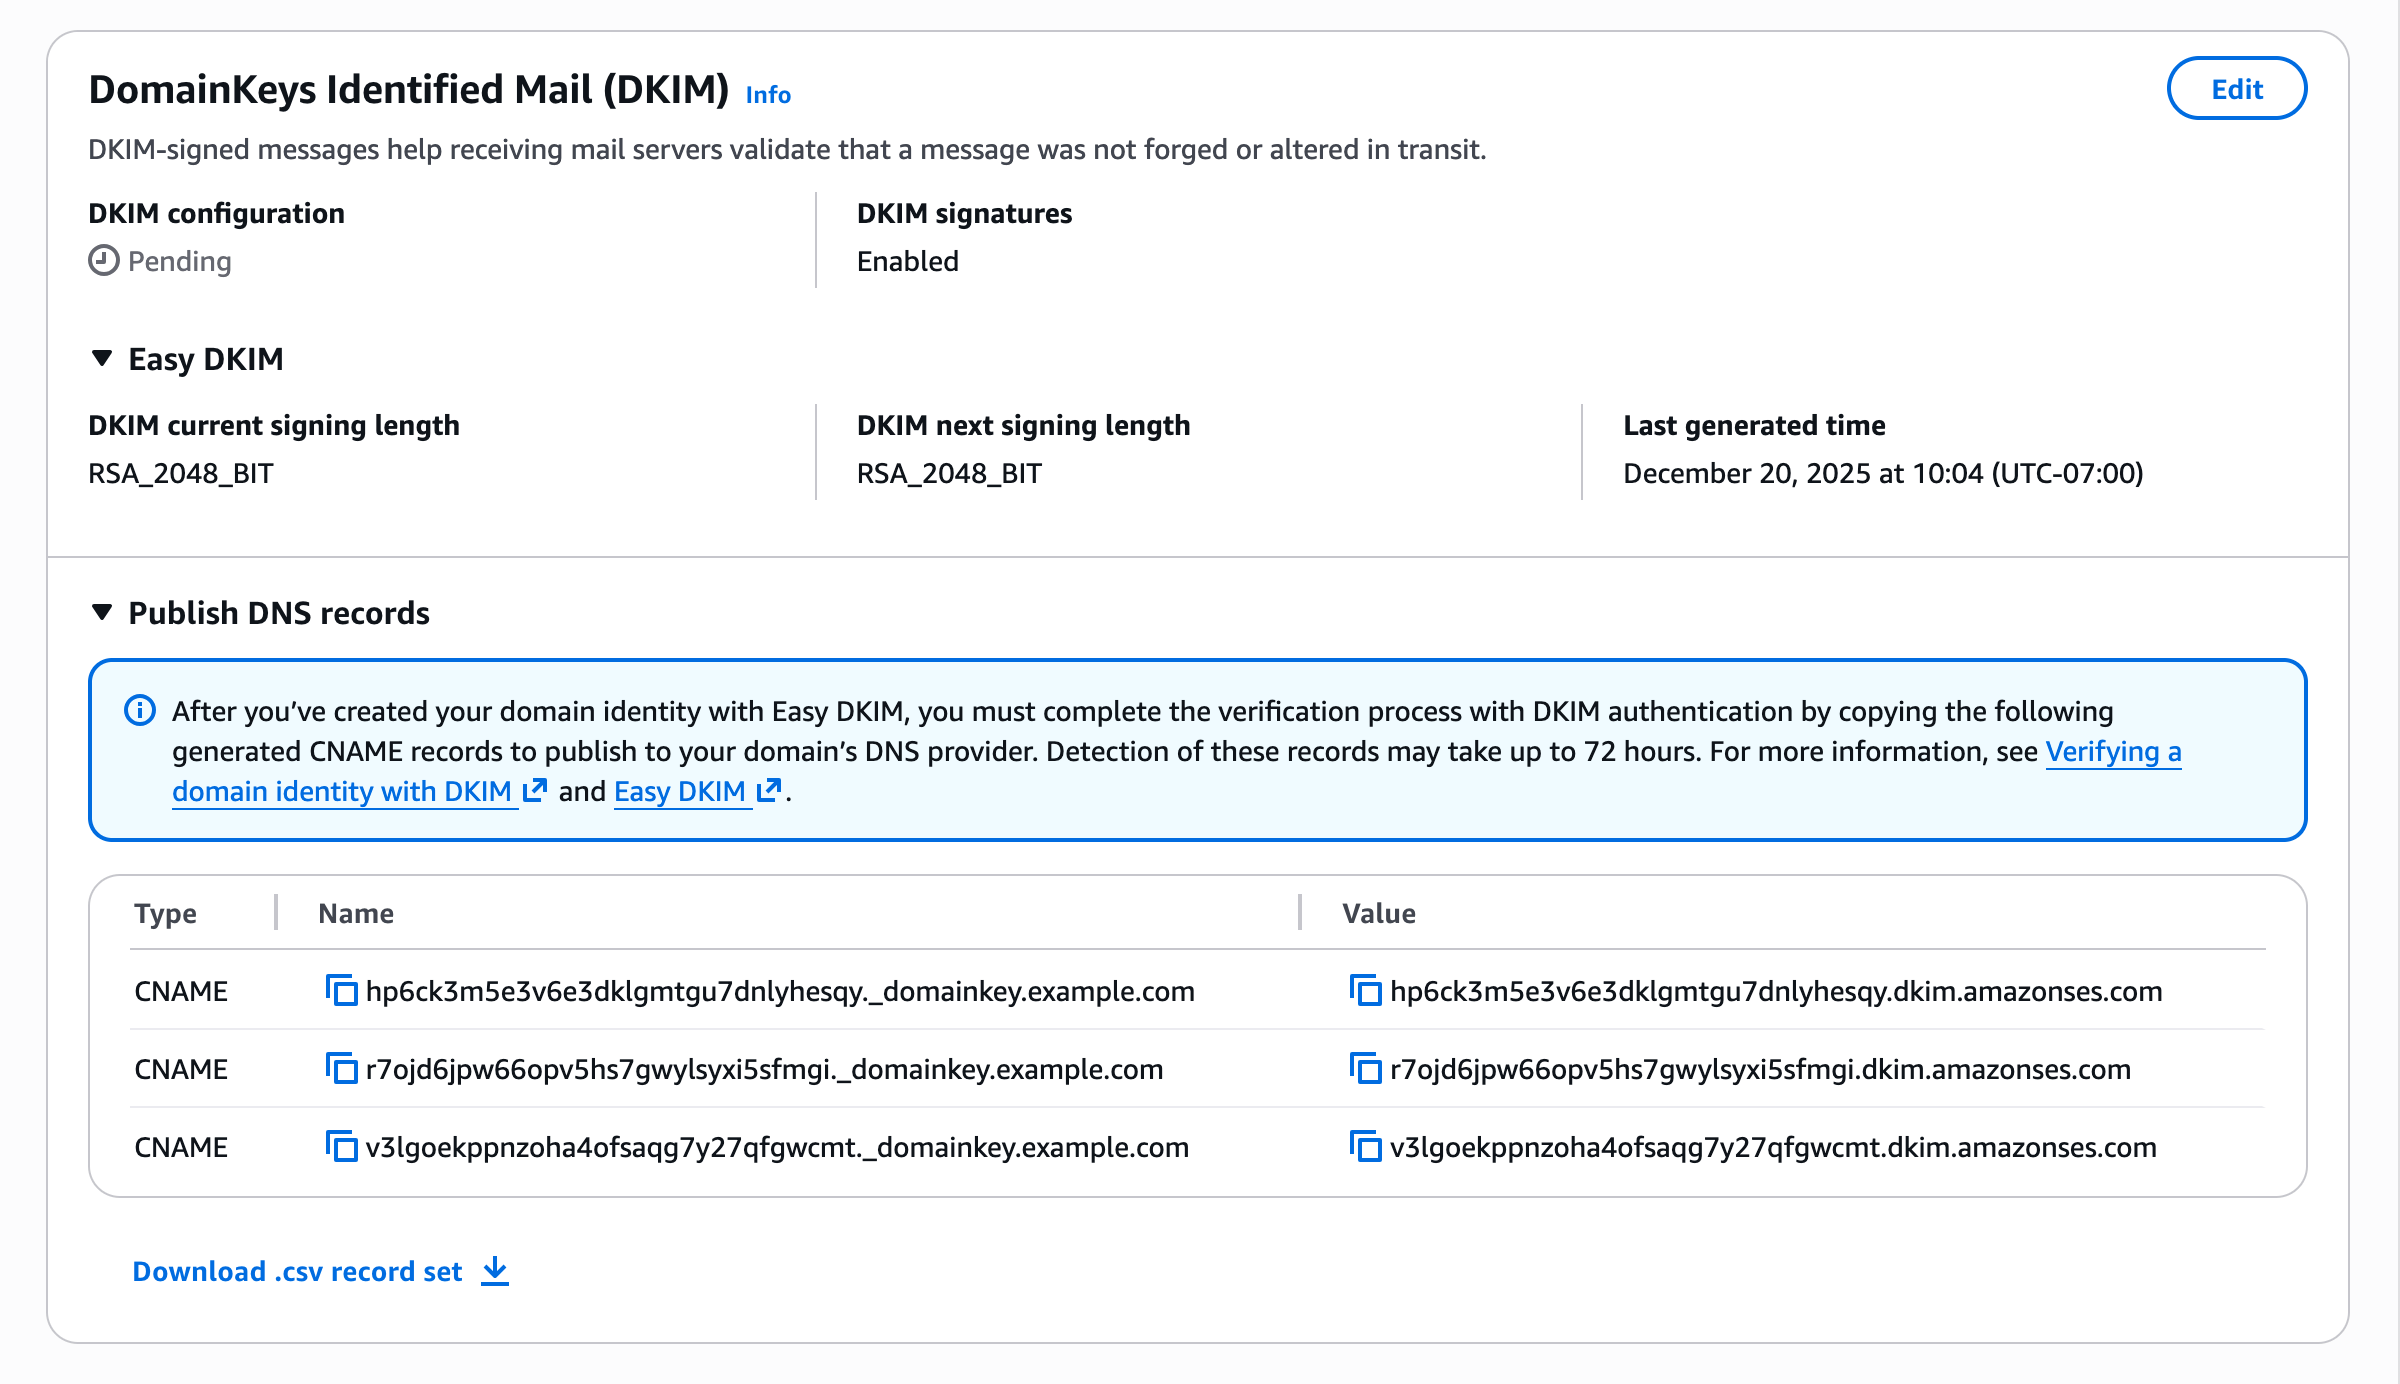Download .csv record set
The width and height of the screenshot is (2400, 1384).
tap(297, 1271)
